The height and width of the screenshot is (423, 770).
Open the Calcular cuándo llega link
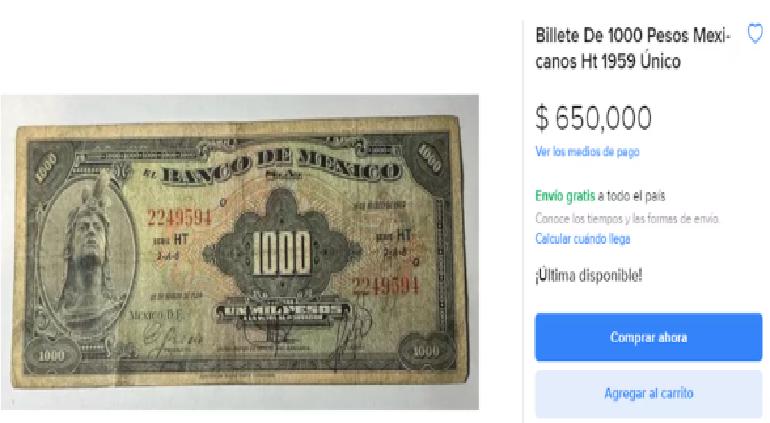pyautogui.click(x=583, y=239)
